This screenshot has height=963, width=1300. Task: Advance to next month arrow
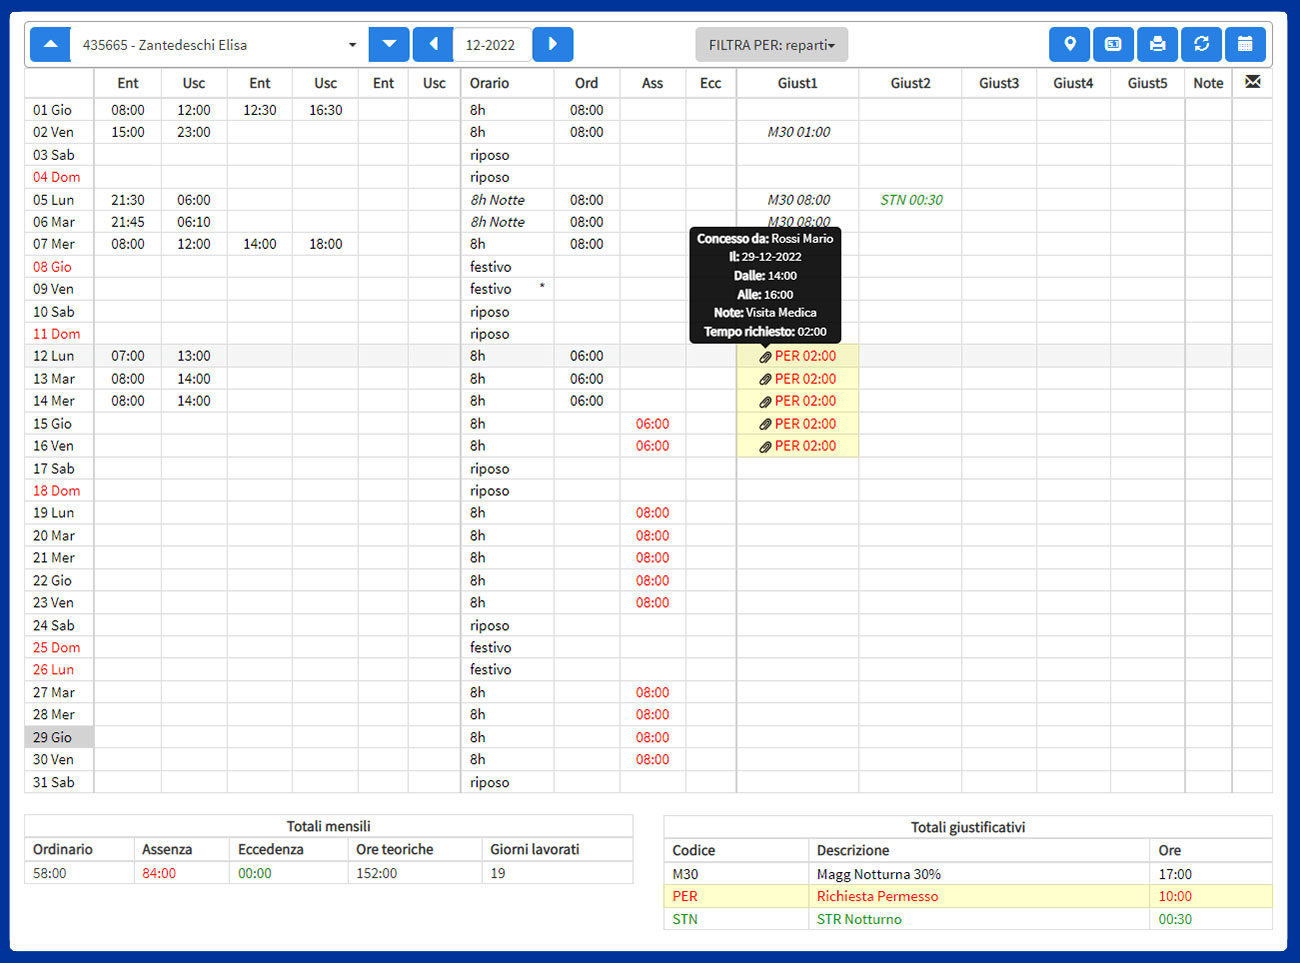click(x=553, y=44)
